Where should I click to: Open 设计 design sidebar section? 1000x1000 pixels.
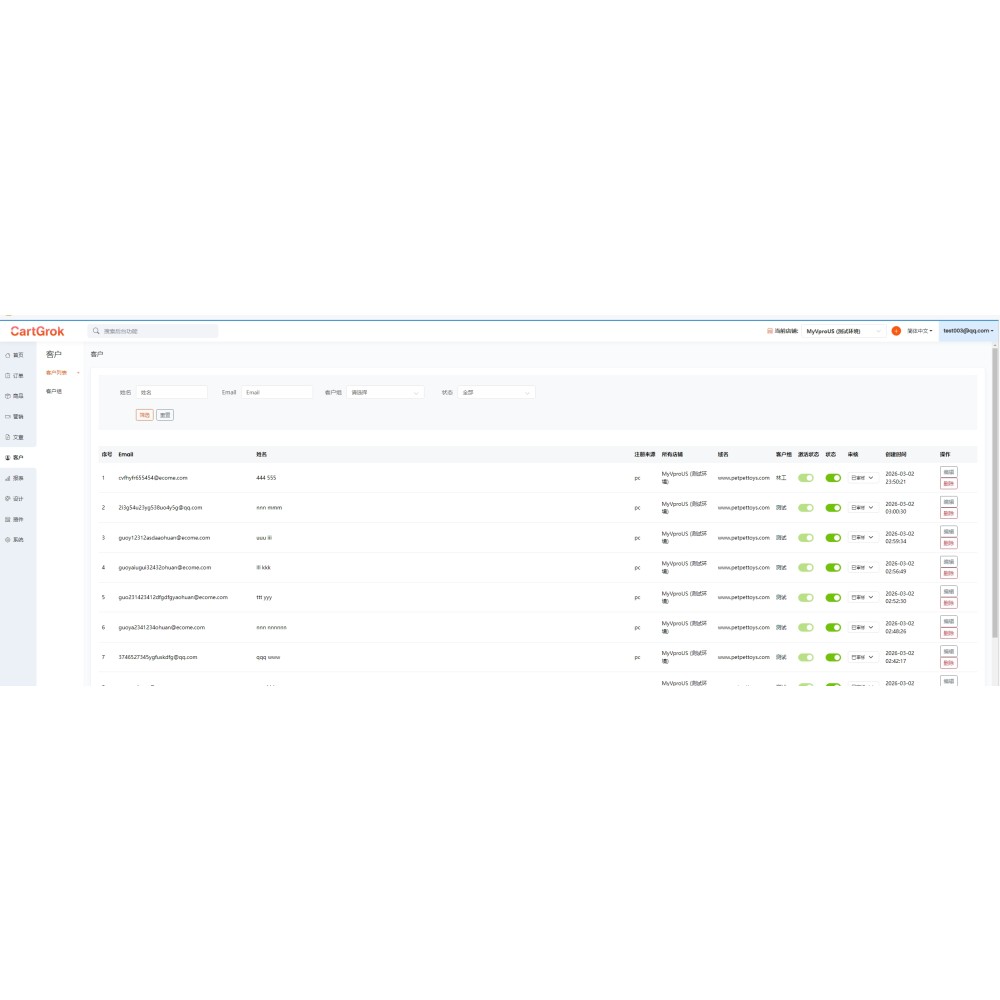tap(17, 498)
